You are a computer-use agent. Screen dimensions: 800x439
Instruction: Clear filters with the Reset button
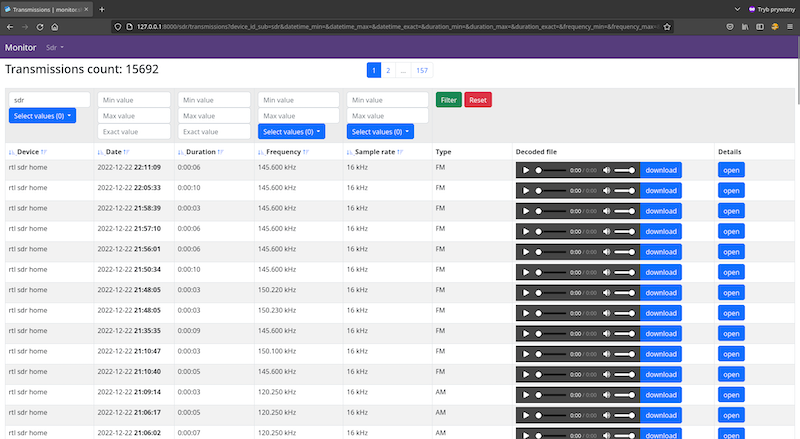(x=478, y=100)
